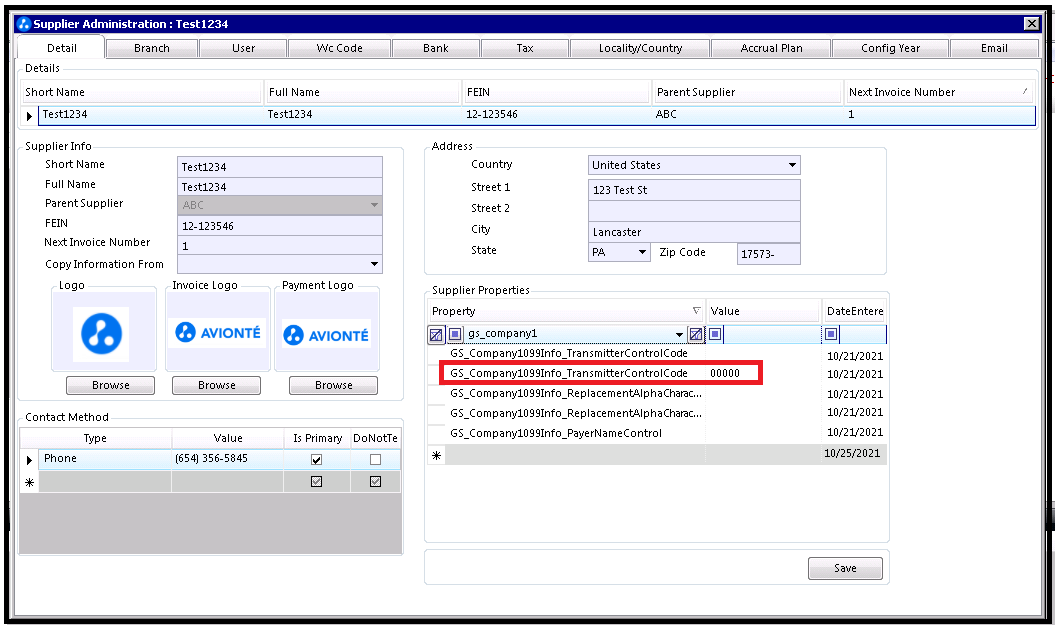This screenshot has width=1055, height=626.
Task: Select the supplier Logo image
Action: (102, 334)
